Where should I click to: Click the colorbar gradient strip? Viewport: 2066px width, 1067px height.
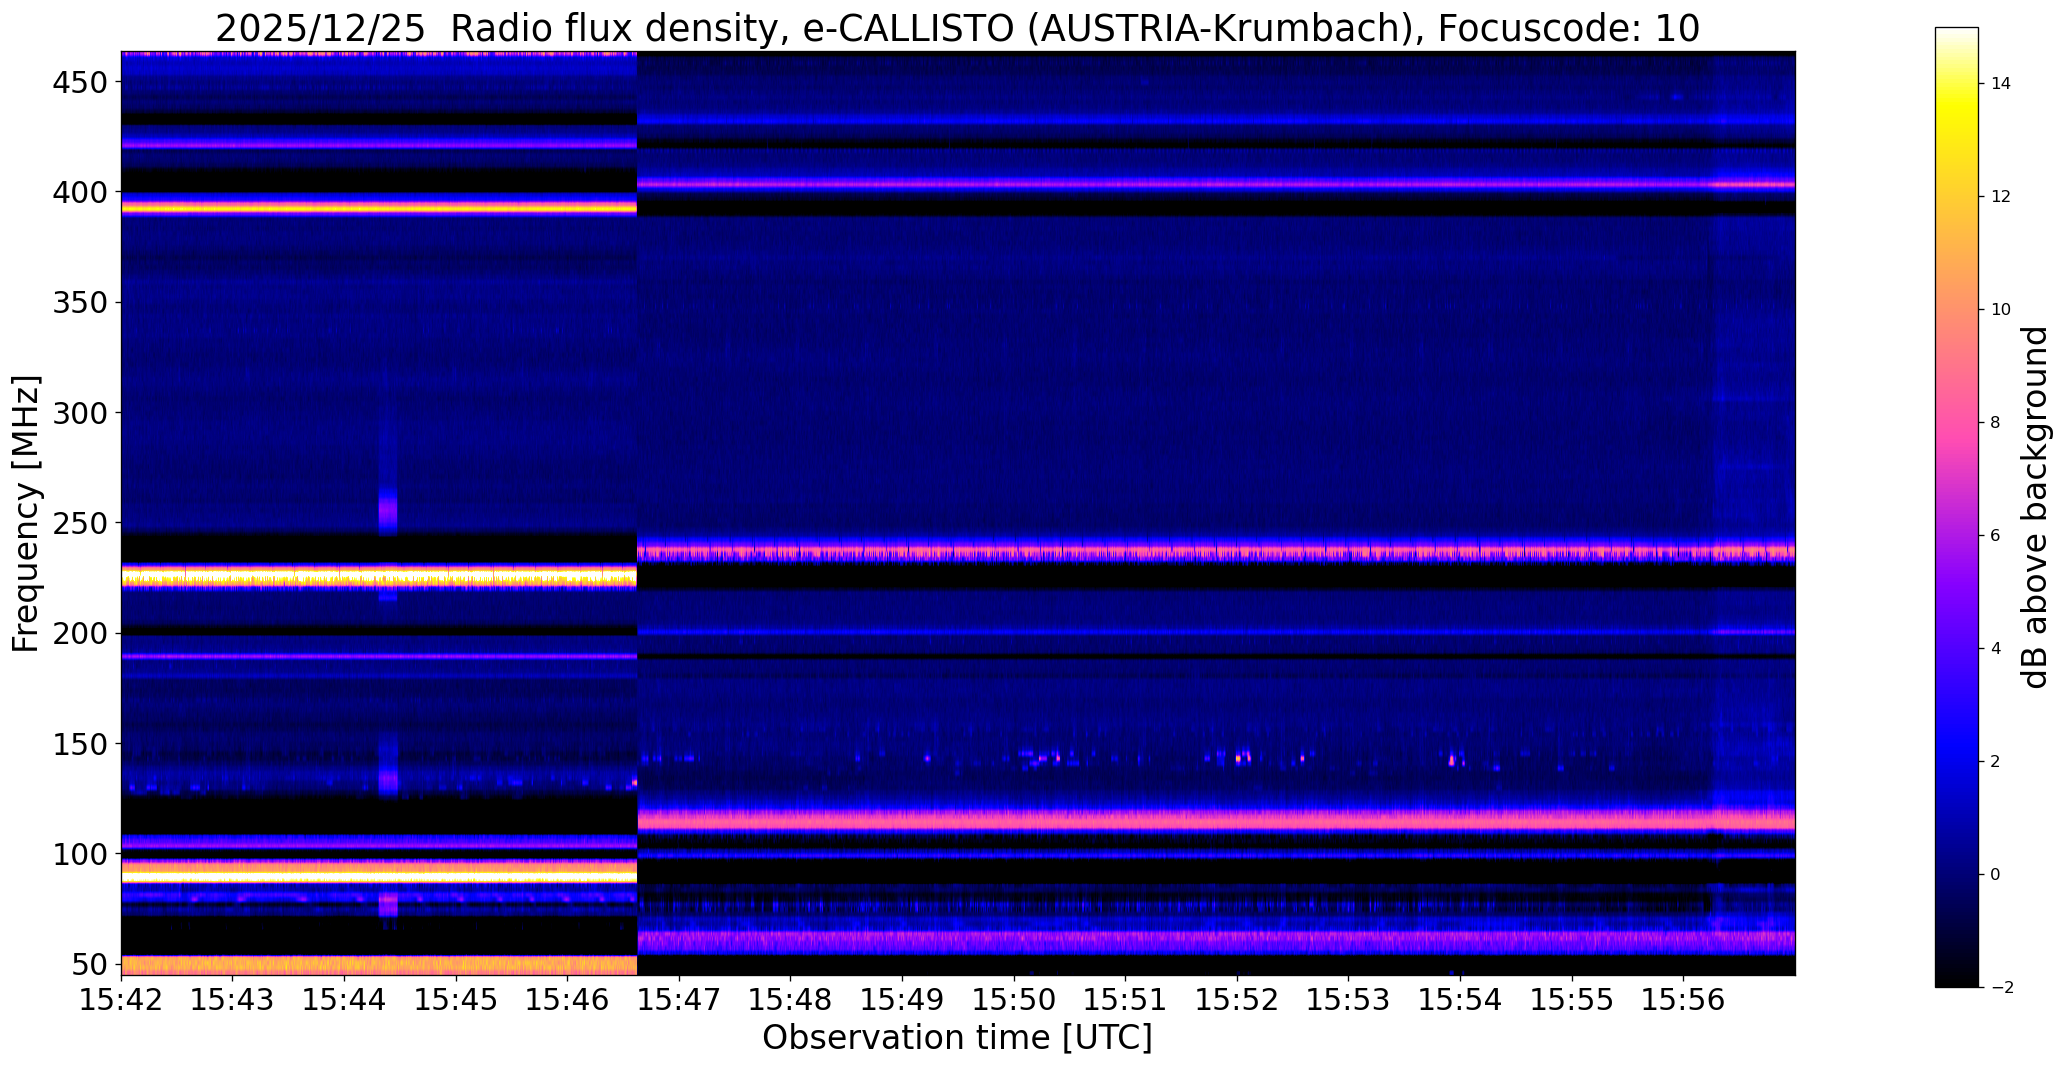tap(1957, 507)
